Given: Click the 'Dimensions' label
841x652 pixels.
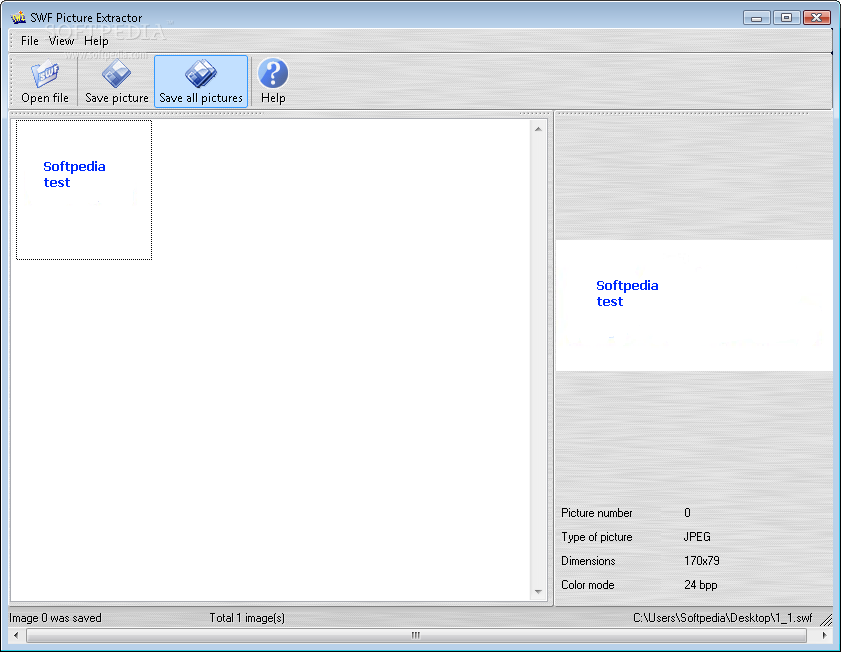Looking at the screenshot, I should (x=588, y=561).
